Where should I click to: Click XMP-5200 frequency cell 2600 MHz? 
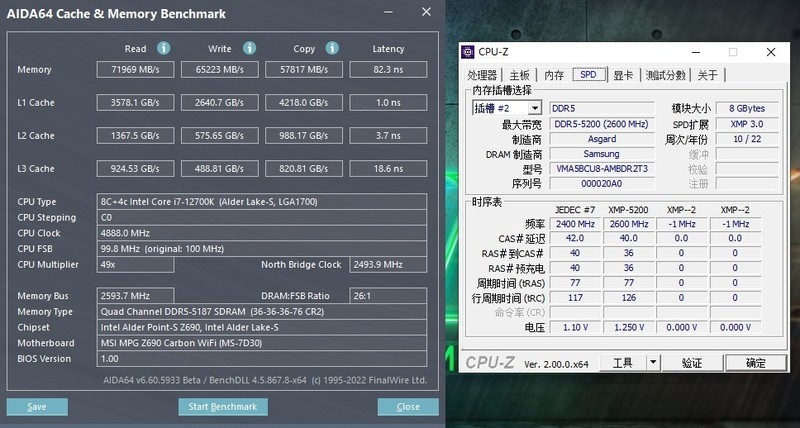coord(629,224)
